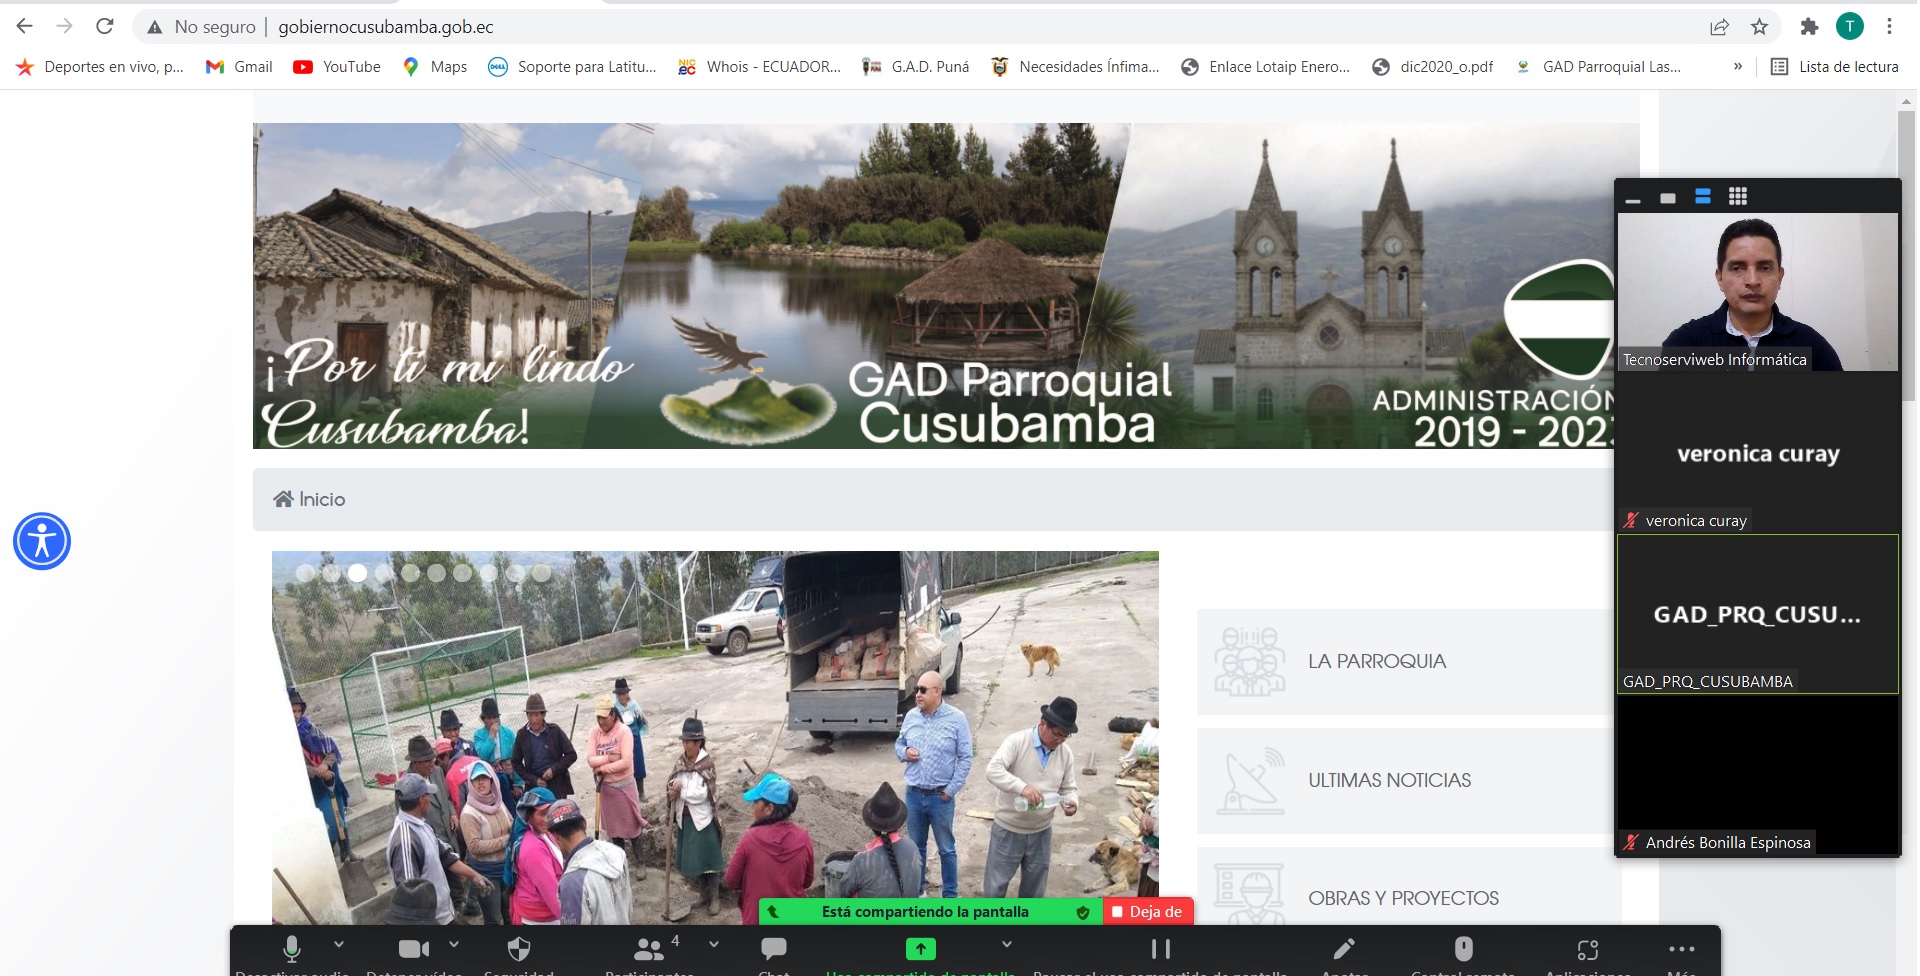Open the Inicio menu item
Viewport: 1920px width, 976px height.
pos(310,499)
